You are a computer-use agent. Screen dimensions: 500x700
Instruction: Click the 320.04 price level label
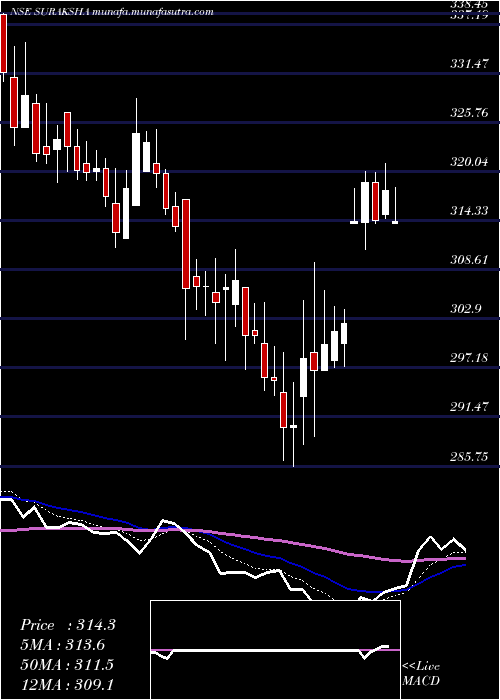pos(469,162)
